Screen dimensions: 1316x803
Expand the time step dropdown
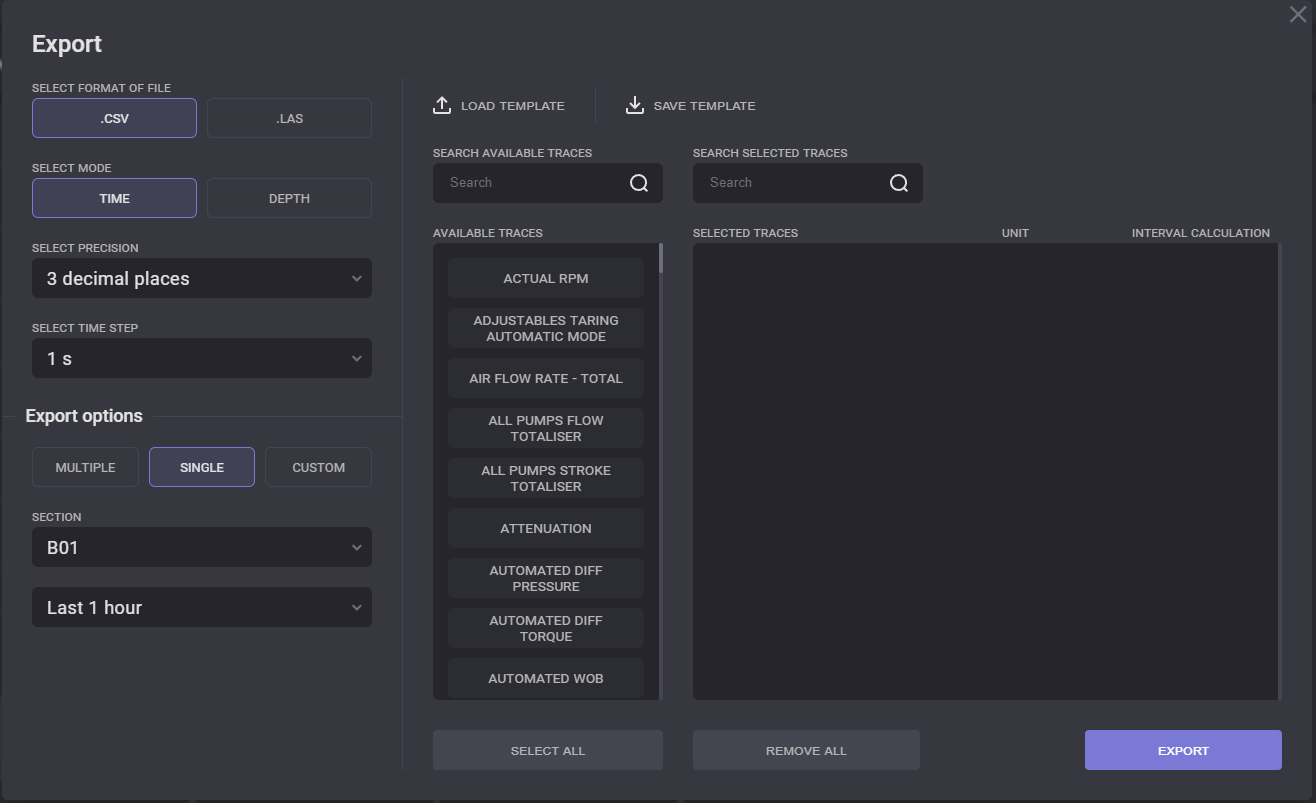(x=202, y=359)
